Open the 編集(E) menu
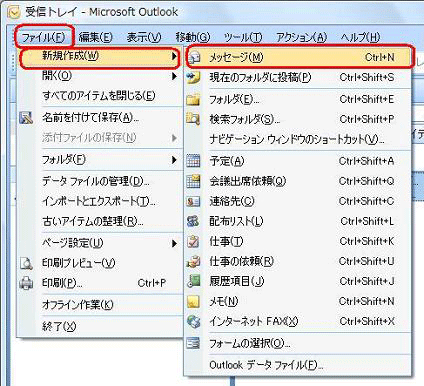 (x=96, y=37)
